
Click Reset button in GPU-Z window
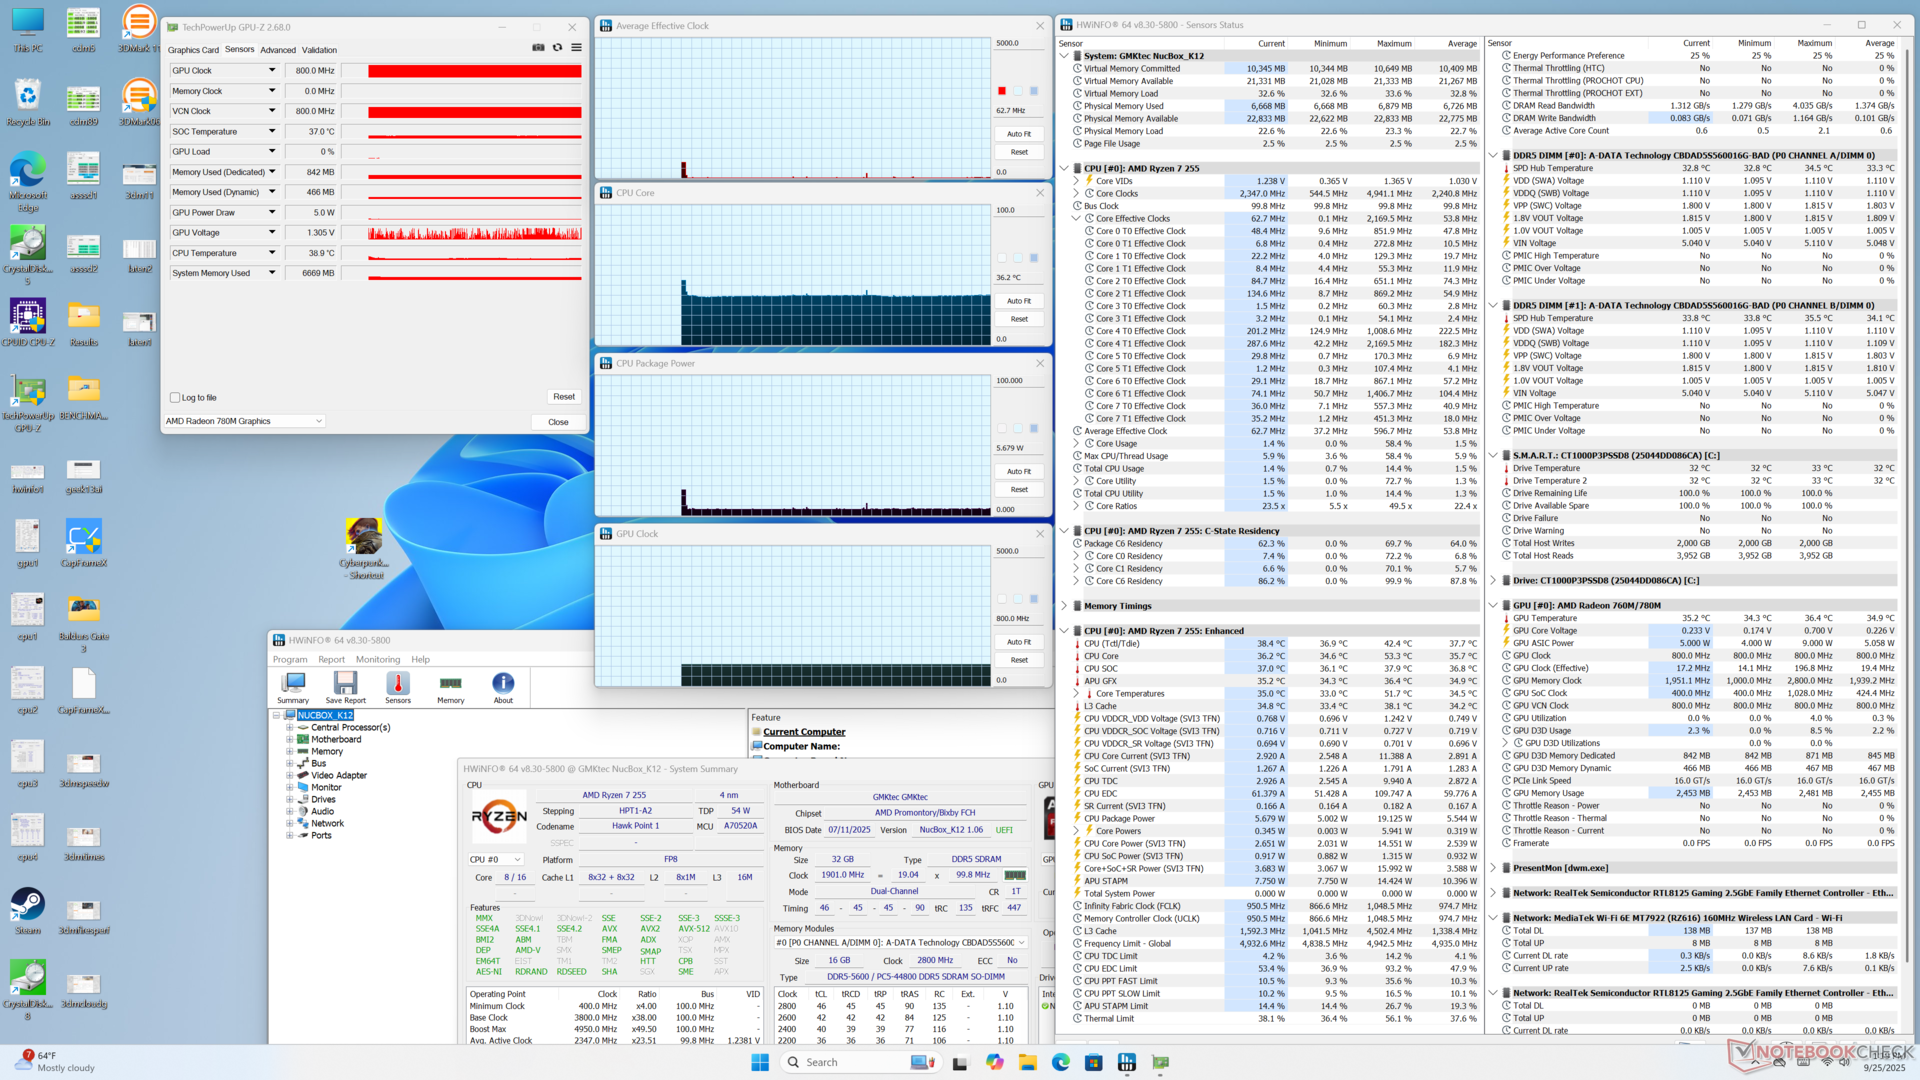[563, 397]
